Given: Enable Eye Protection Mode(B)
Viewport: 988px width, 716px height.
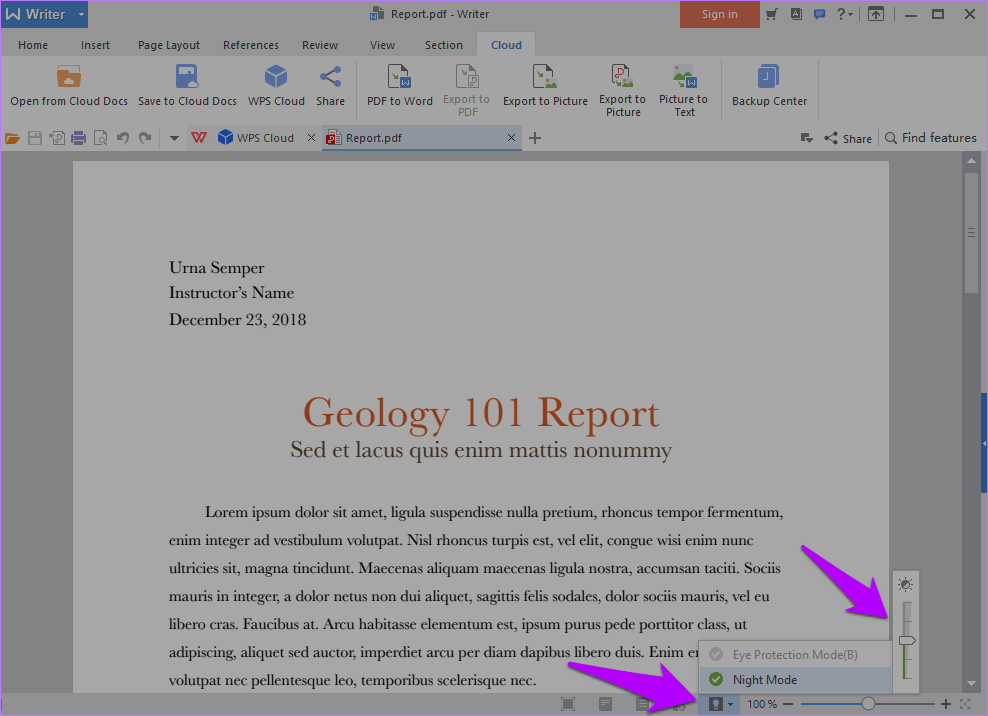Looking at the screenshot, I should 794,655.
